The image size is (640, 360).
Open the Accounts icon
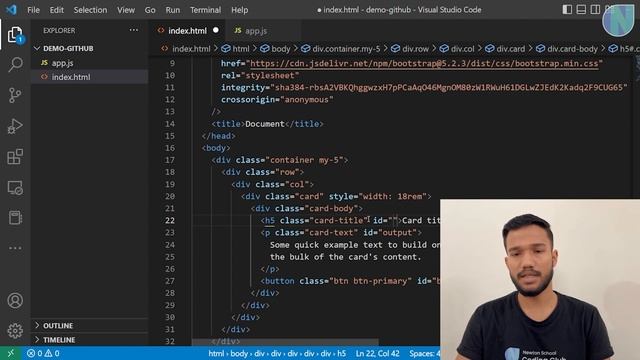click(15, 300)
